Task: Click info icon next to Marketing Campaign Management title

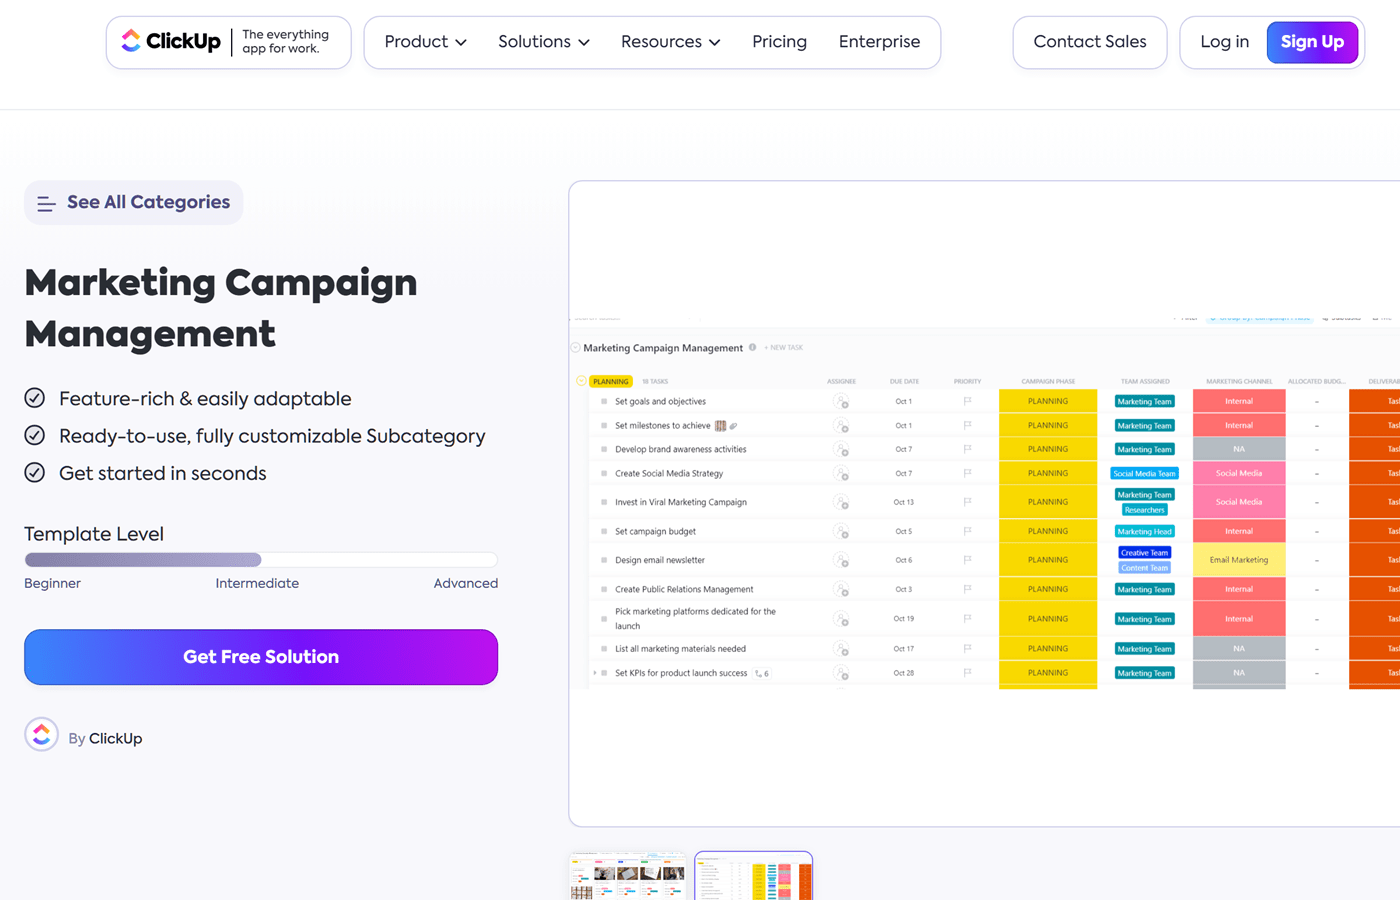Action: coord(753,348)
